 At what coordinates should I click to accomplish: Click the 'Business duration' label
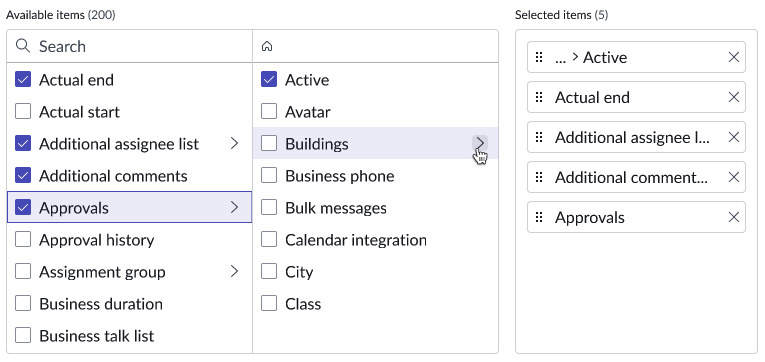(101, 304)
